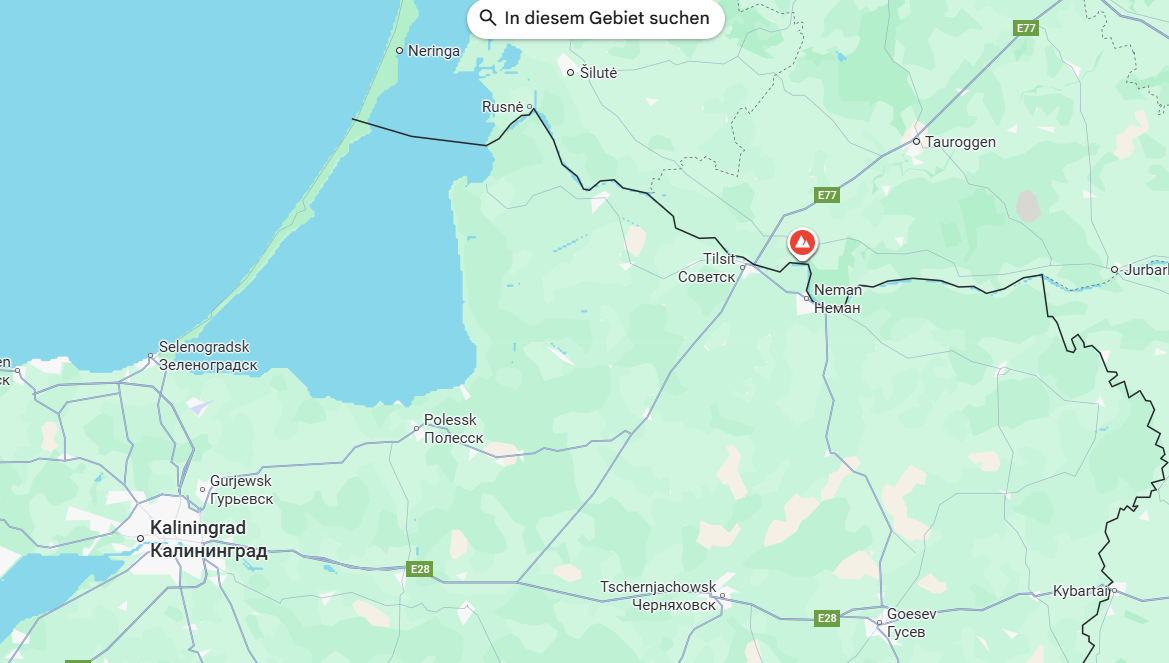The image size is (1169, 663).
Task: Select the Tschernjachowsk Черняховск label
Action: [x=658, y=596]
